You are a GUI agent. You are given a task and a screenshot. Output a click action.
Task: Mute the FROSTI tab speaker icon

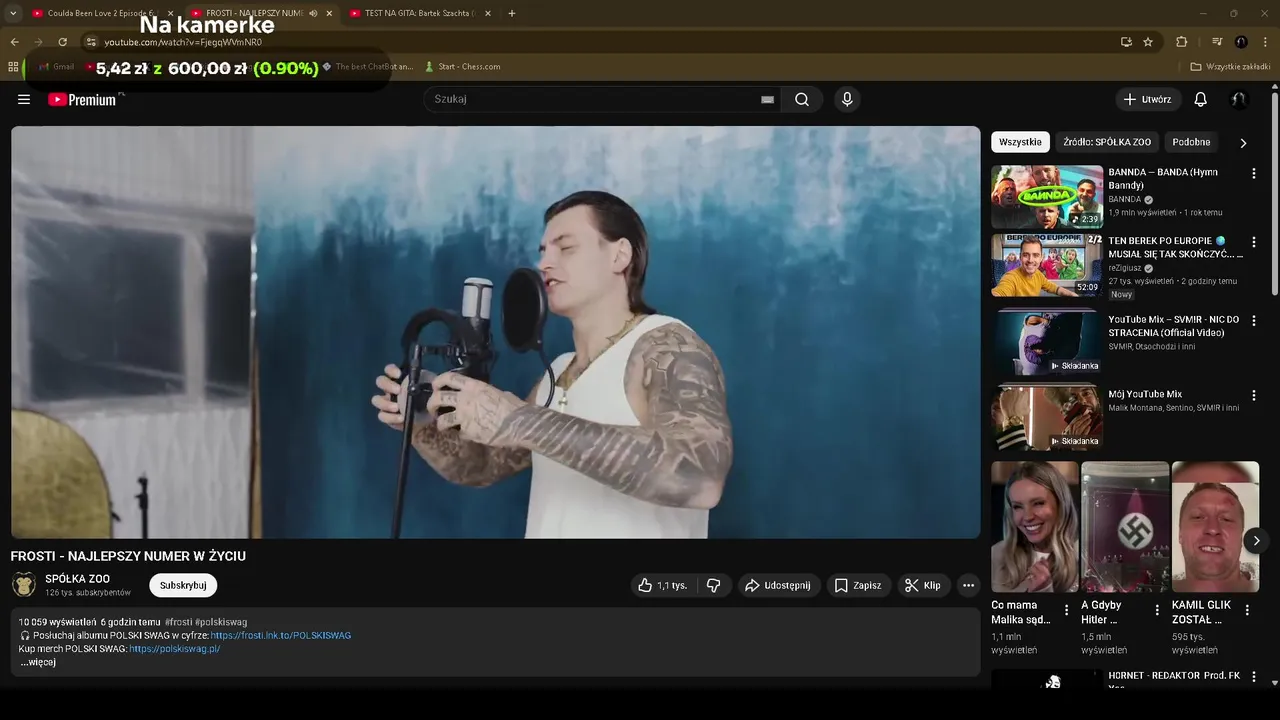pyautogui.click(x=313, y=13)
